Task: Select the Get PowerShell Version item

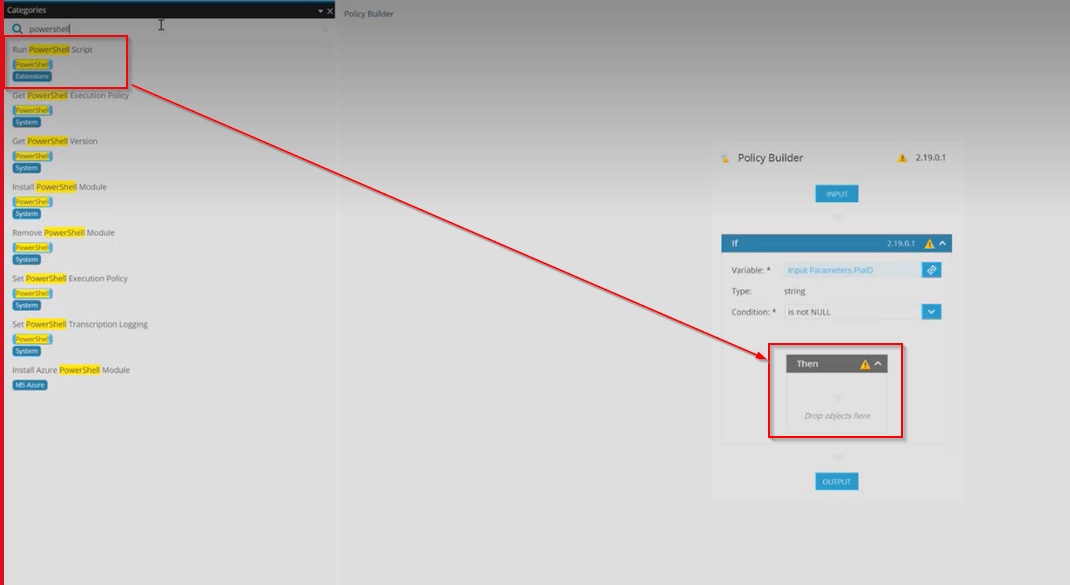Action: click(55, 141)
